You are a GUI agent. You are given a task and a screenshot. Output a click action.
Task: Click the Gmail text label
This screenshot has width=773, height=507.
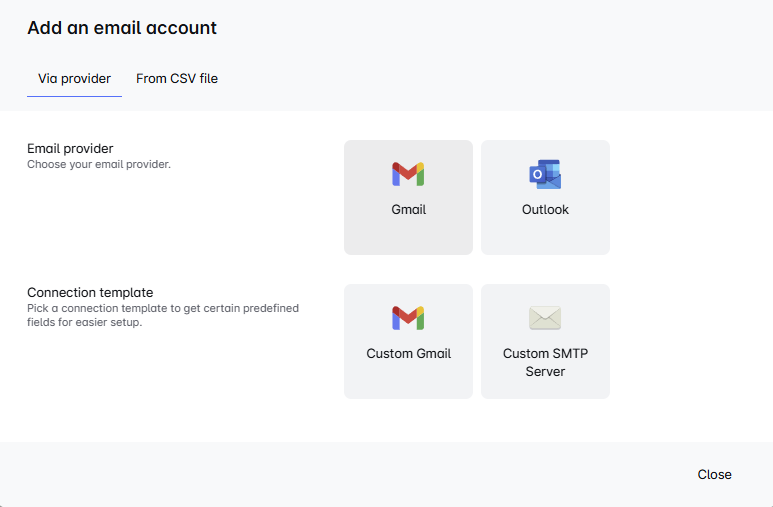[409, 210]
